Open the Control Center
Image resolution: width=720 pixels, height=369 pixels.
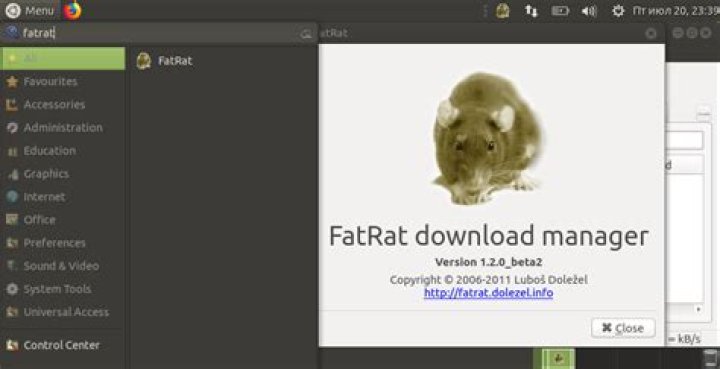[x=62, y=345]
